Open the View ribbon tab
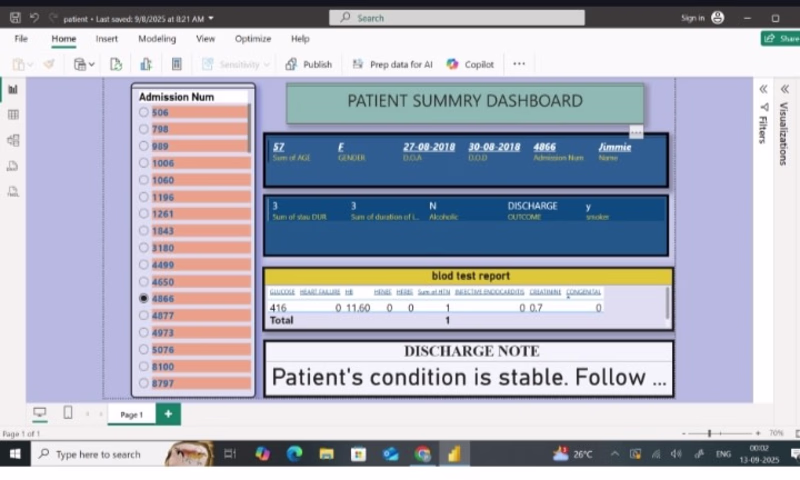 [x=206, y=39]
